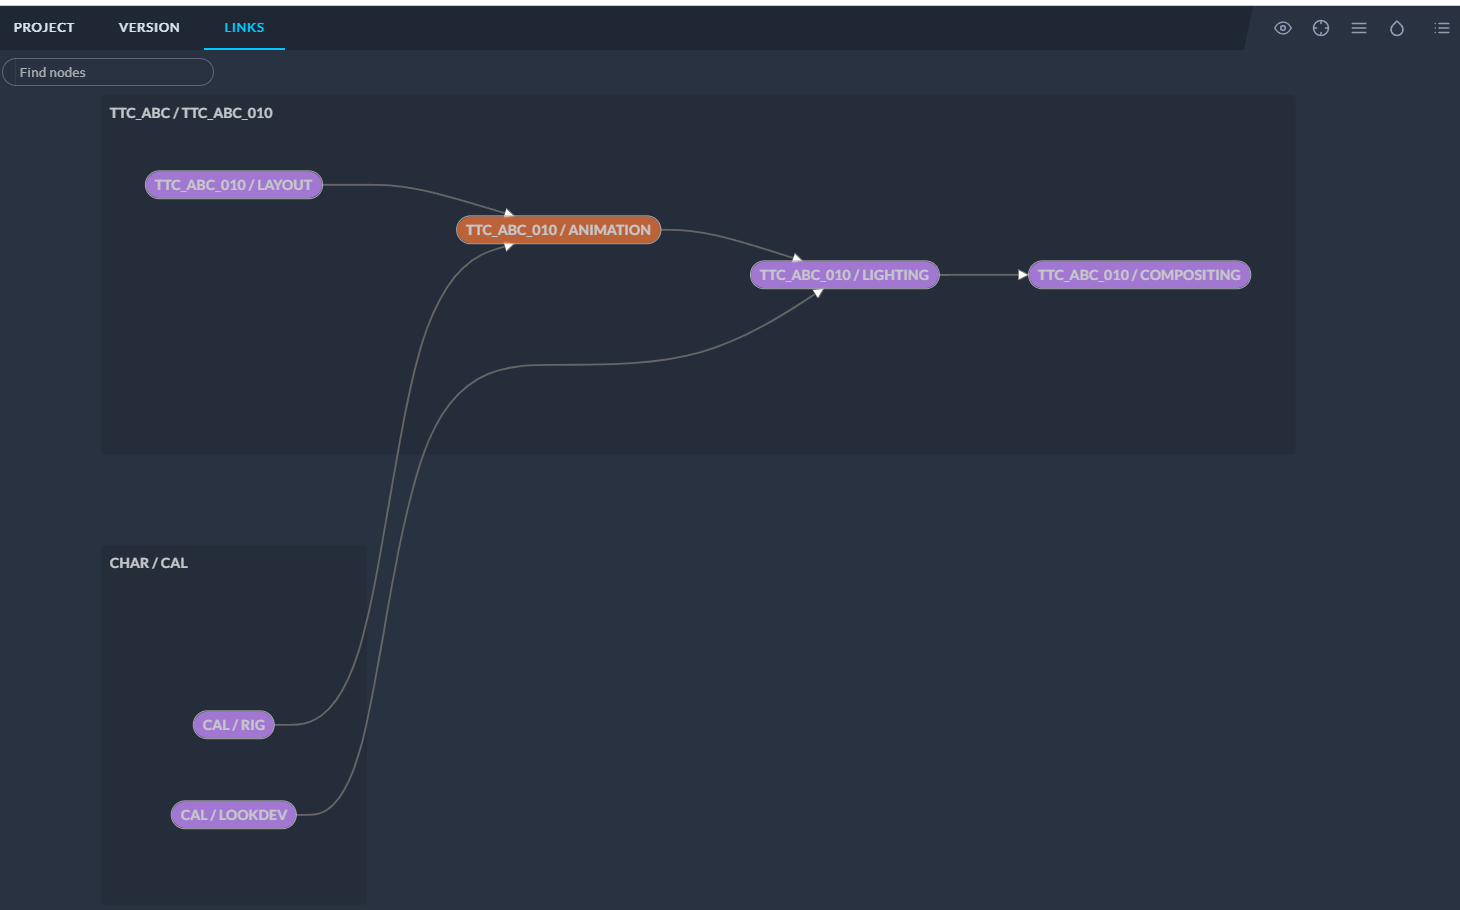Image resolution: width=1460 pixels, height=910 pixels.
Task: Click the TTC_ABC / TTC_ABC_010 group title
Action: pyautogui.click(x=191, y=113)
